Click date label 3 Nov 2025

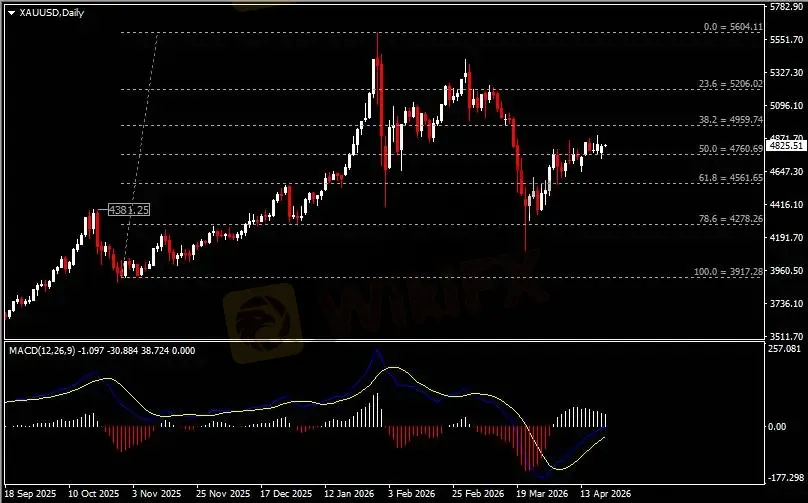coord(157,493)
